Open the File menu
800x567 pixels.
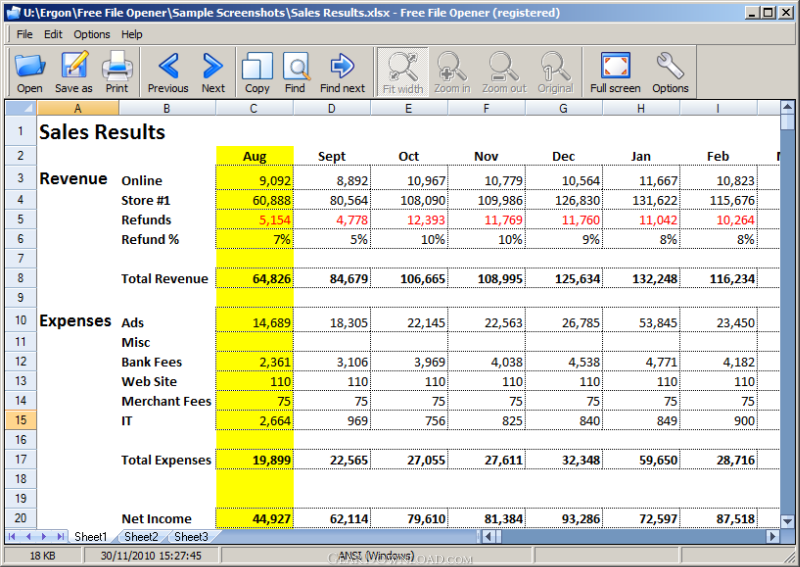pyautogui.click(x=24, y=34)
